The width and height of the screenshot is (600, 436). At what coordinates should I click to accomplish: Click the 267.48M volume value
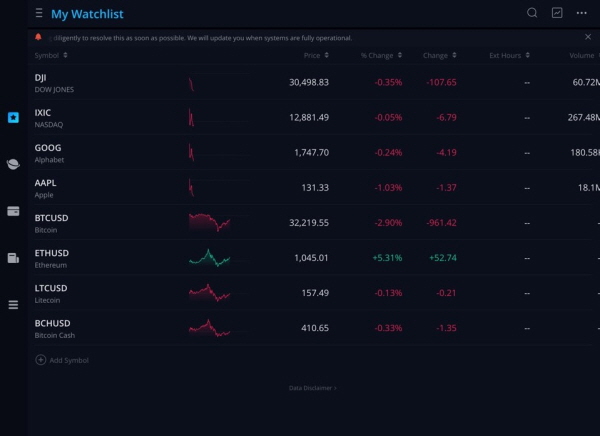(x=584, y=118)
